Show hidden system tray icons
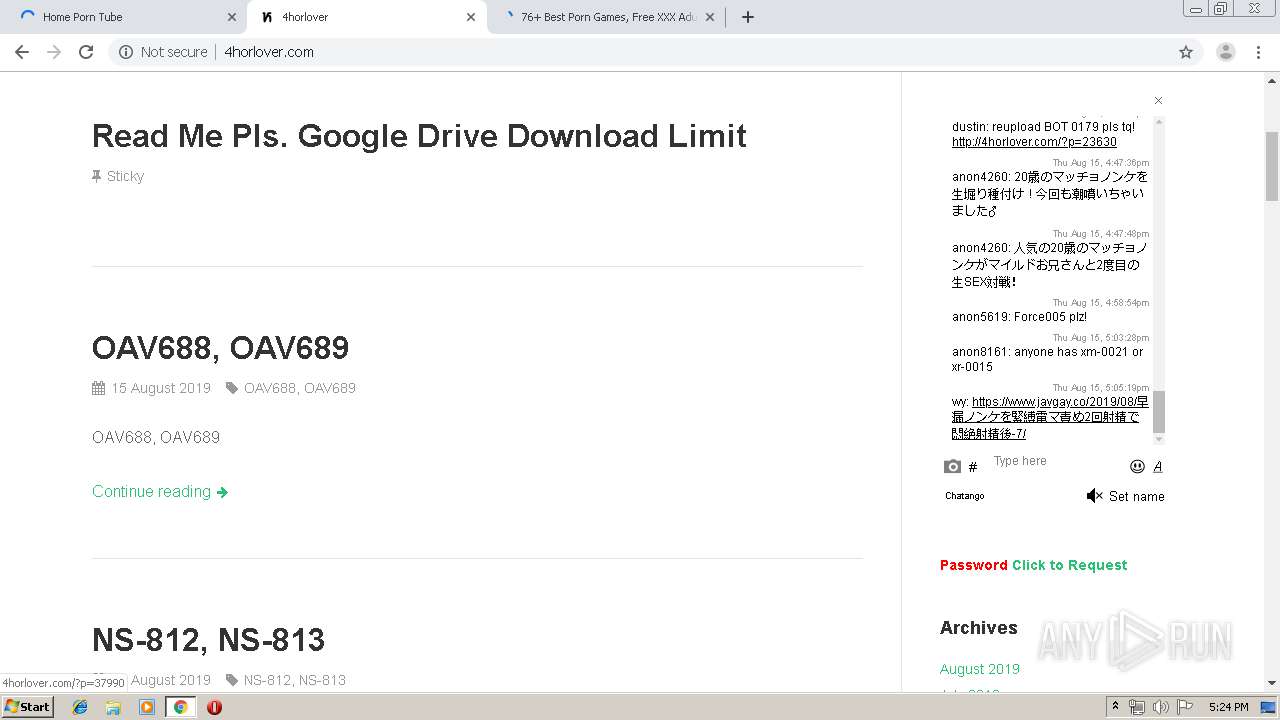Image resolution: width=1280 pixels, height=720 pixels. click(1115, 707)
